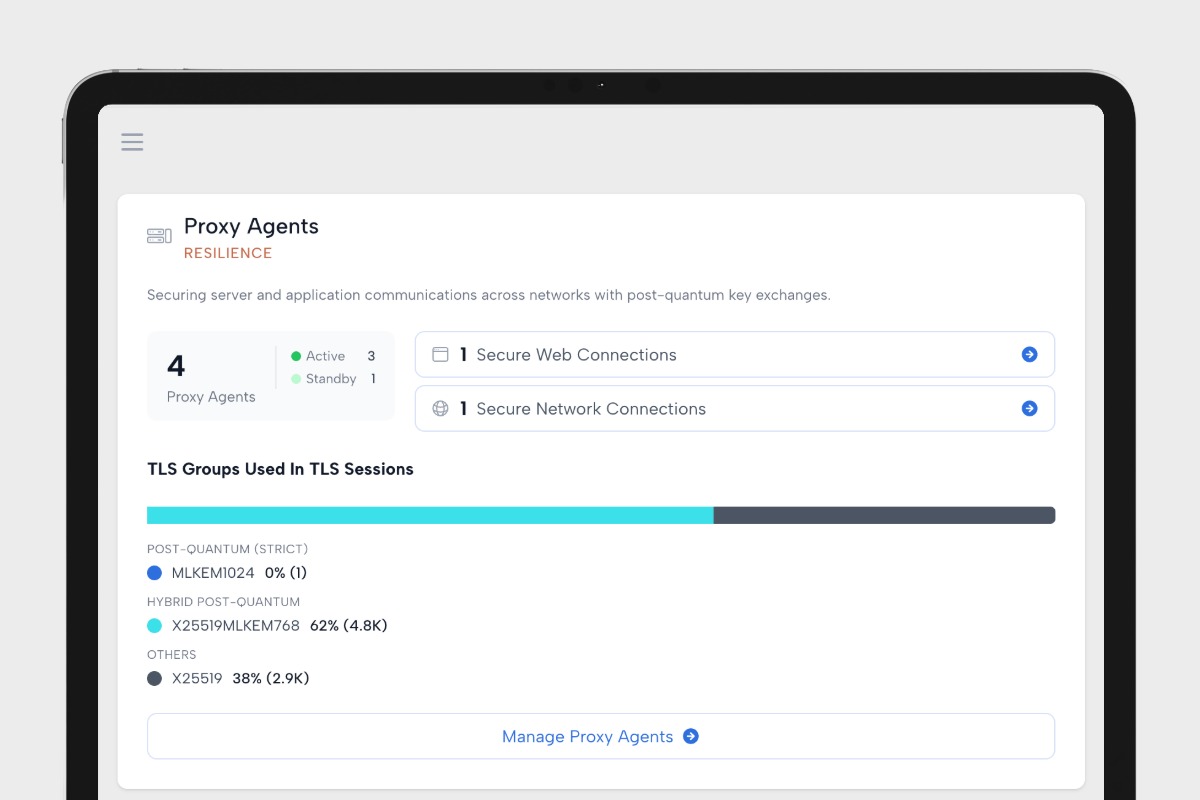This screenshot has height=800, width=1200.
Task: Click the globe icon beside Secure Network Connections
Action: (x=440, y=409)
